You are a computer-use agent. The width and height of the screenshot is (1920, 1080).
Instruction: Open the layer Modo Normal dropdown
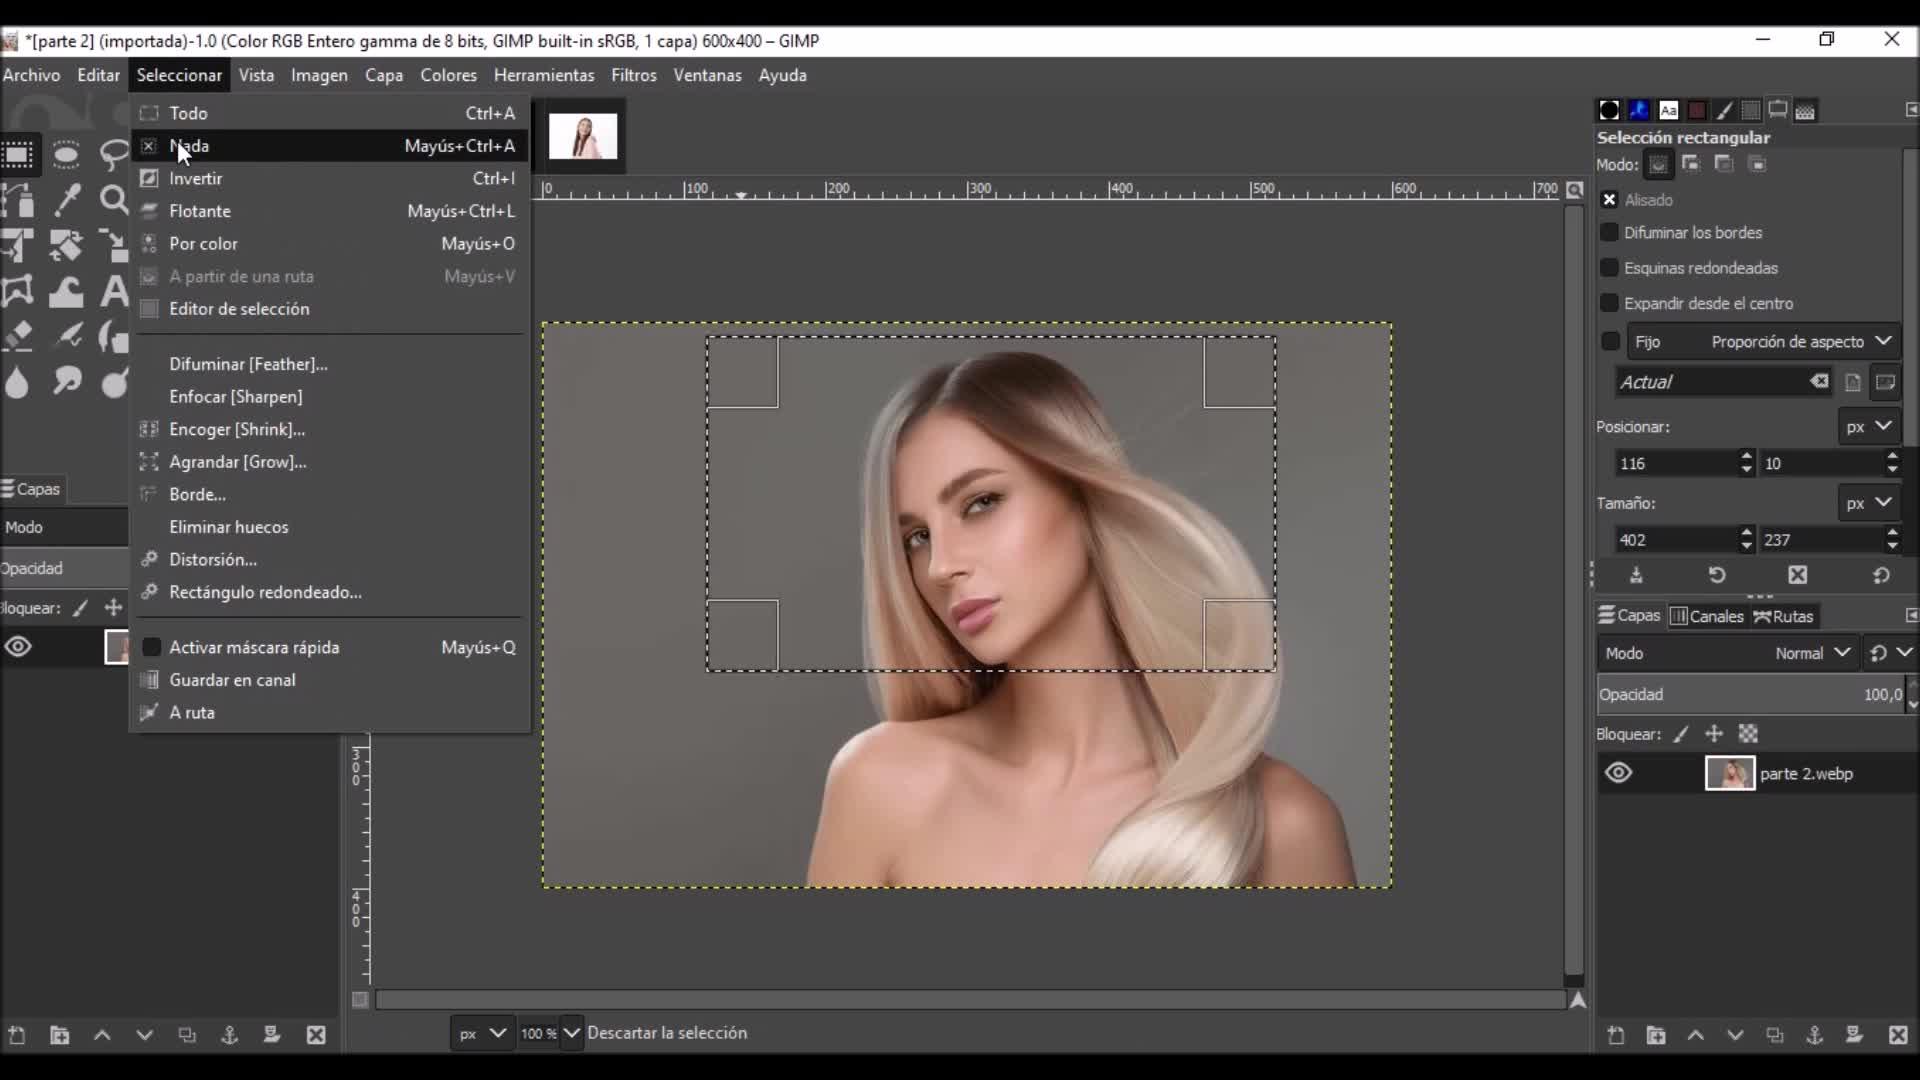click(1811, 653)
